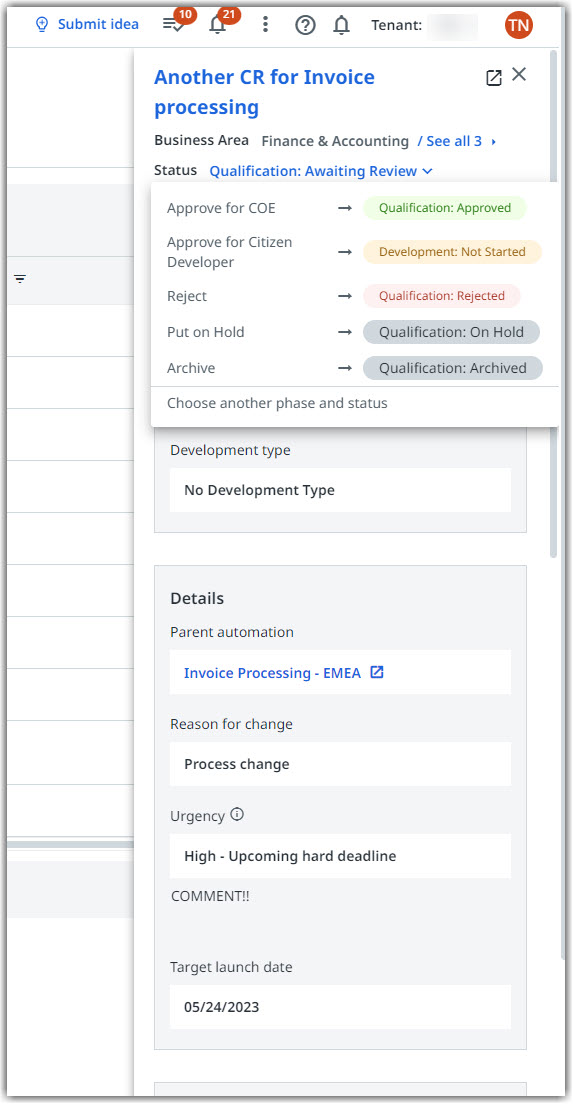Viewport: 573px width, 1104px height.
Task: Click the plain bell icon beside Tenant
Action: (341, 25)
